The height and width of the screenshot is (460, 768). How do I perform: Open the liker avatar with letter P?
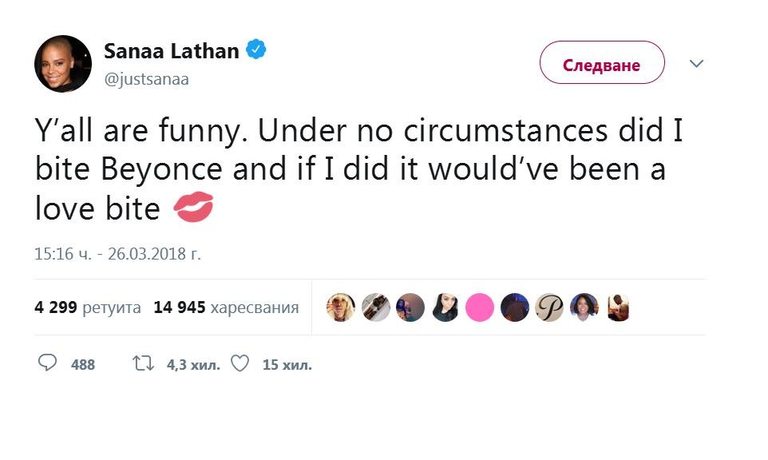(x=550, y=307)
